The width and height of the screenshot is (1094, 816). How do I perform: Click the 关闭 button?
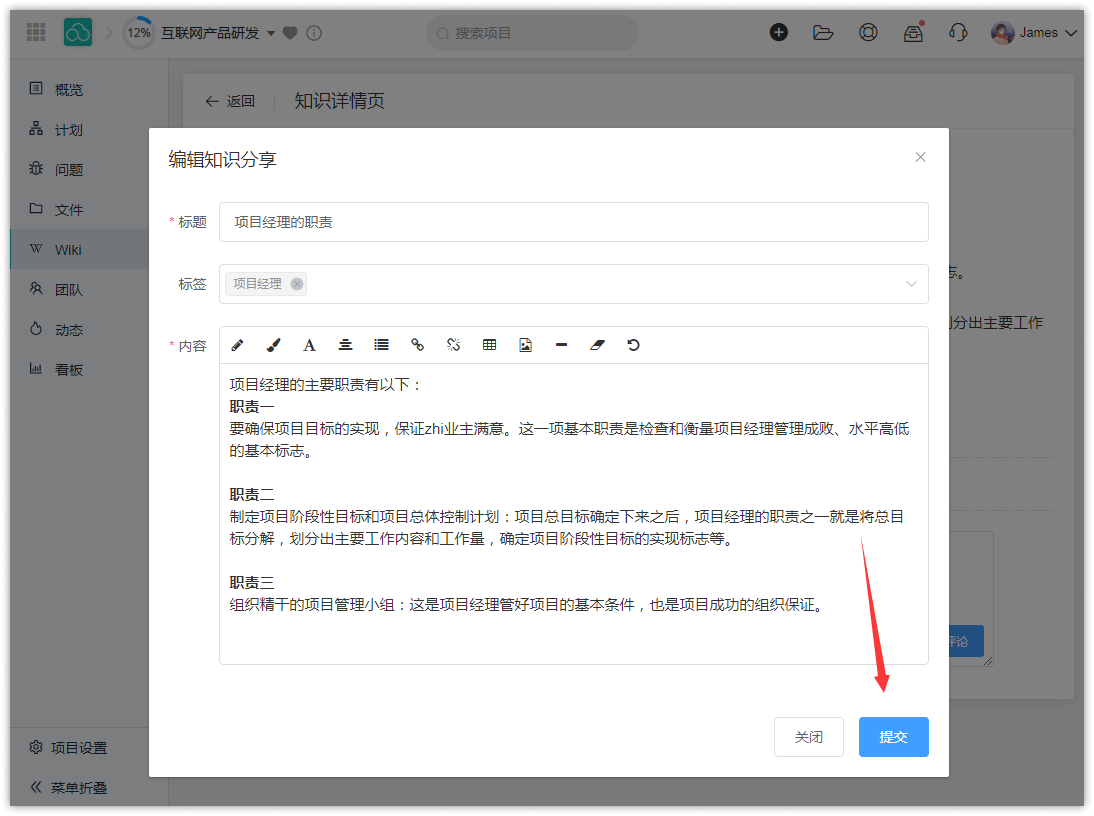809,737
